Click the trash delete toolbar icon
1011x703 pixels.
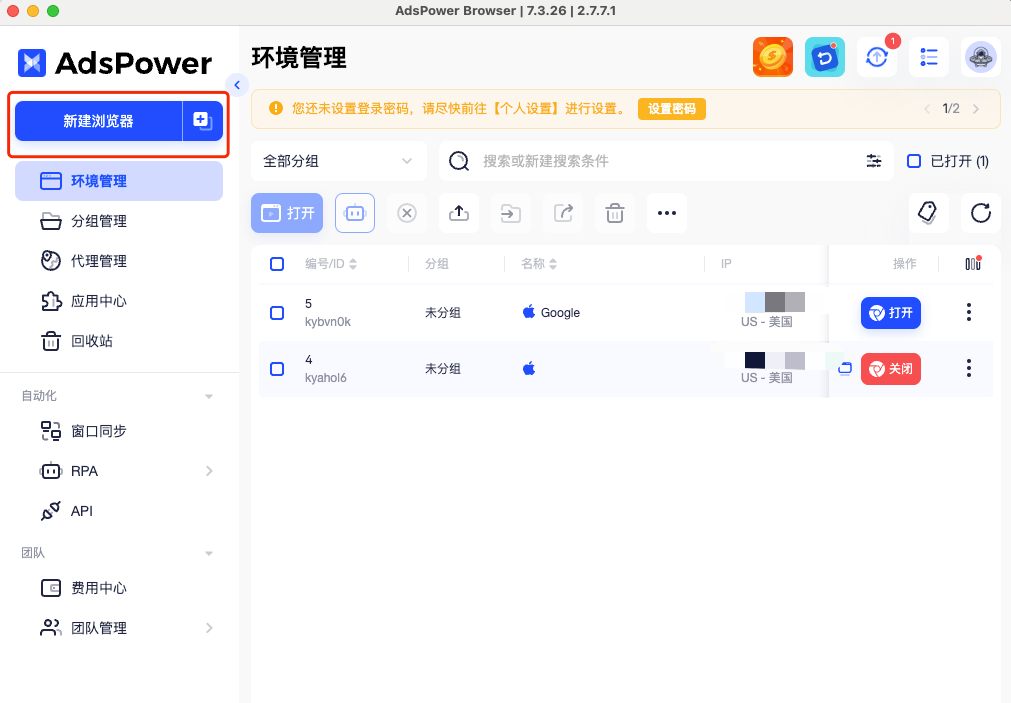click(615, 213)
